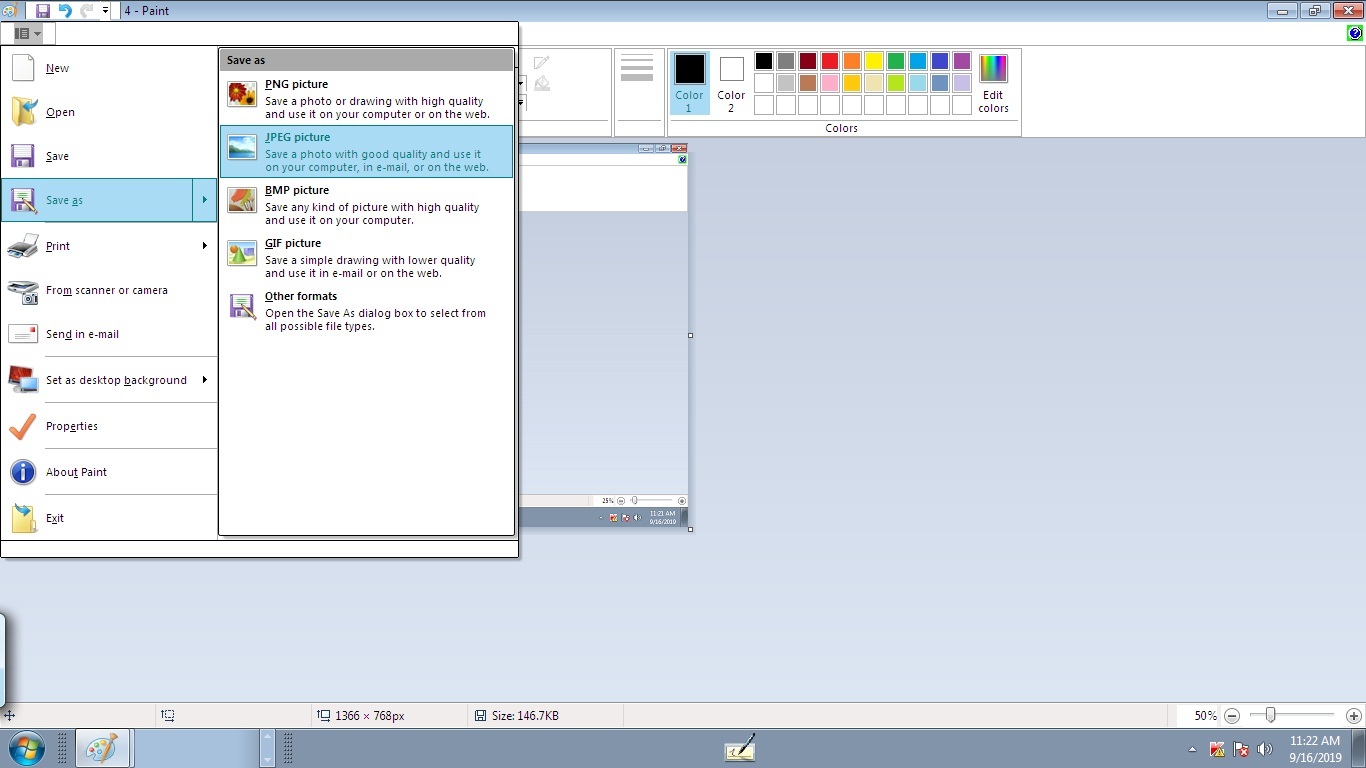1366x768 pixels.
Task: Open Paint Help via the blue question icon
Action: [x=1355, y=33]
